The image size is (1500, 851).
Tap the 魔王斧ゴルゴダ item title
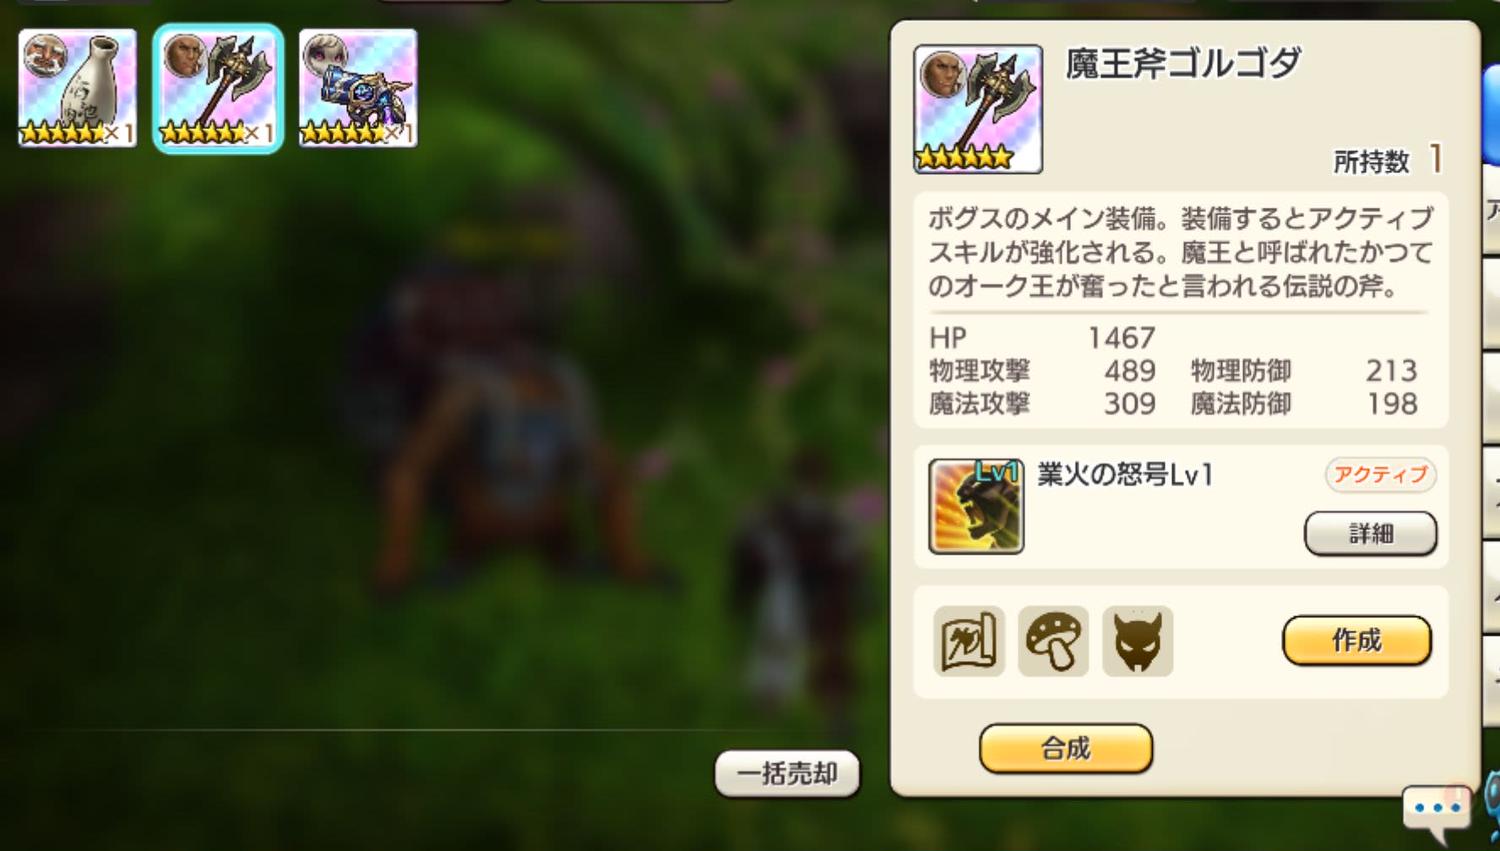pos(1183,64)
